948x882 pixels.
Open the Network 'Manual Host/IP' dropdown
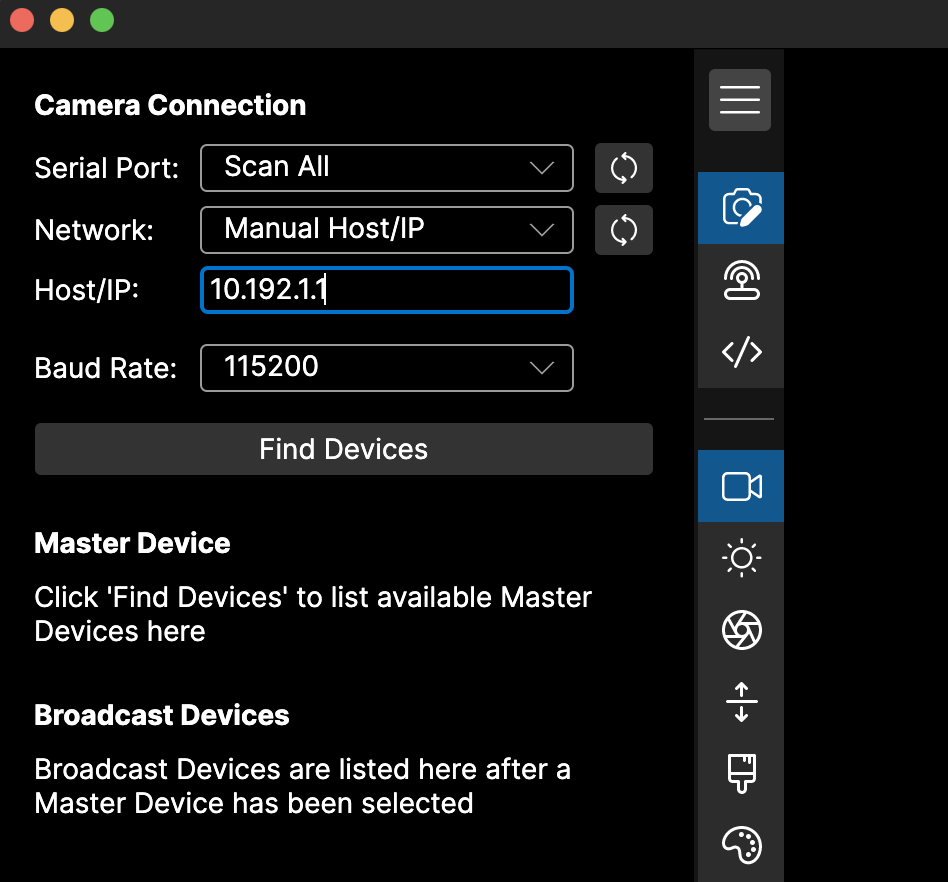[387, 230]
